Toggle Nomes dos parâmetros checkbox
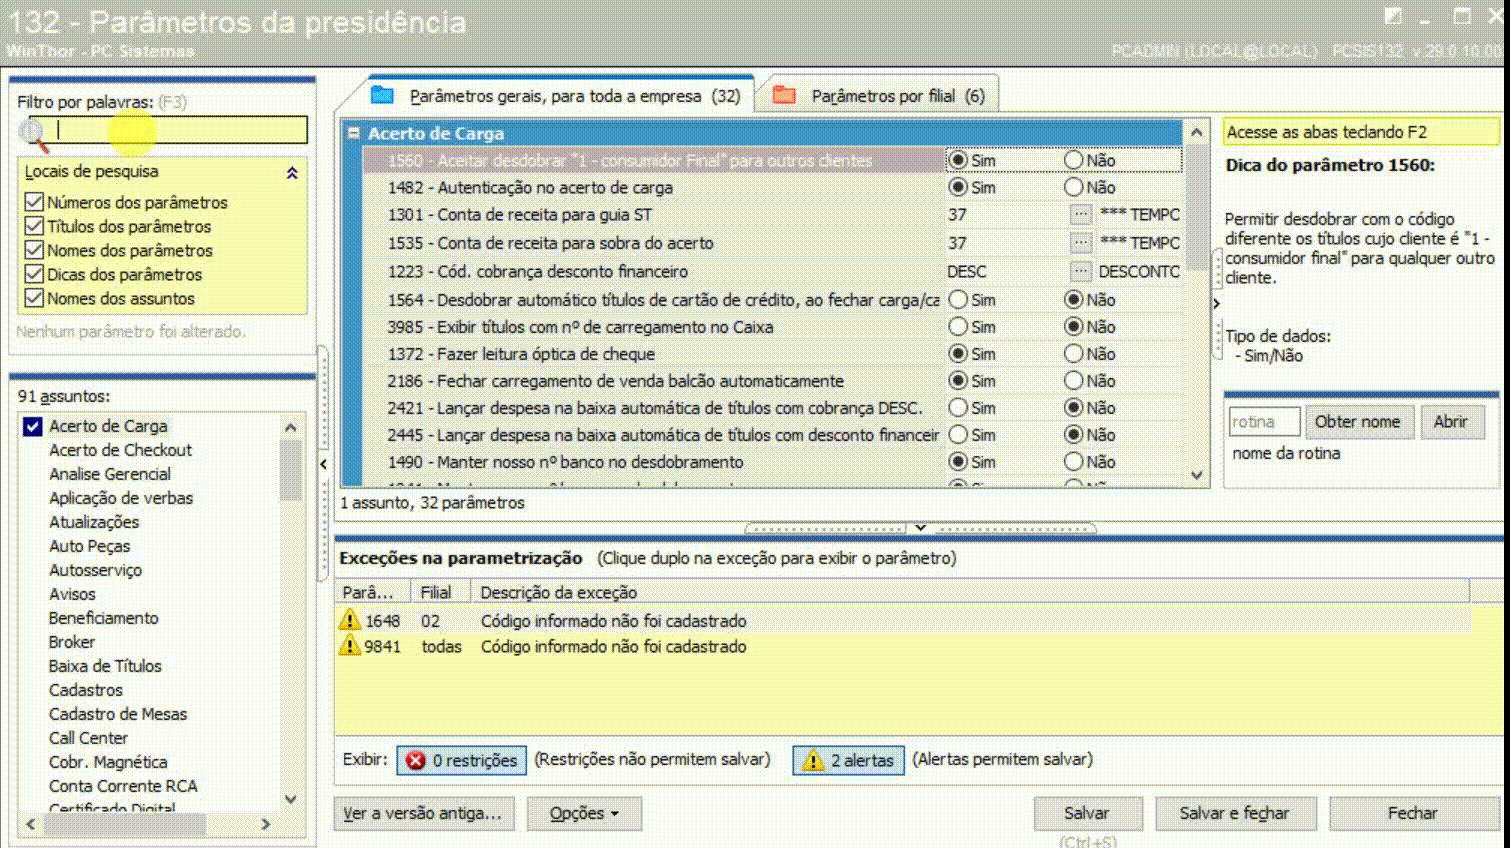The height and width of the screenshot is (848, 1510). 34,250
